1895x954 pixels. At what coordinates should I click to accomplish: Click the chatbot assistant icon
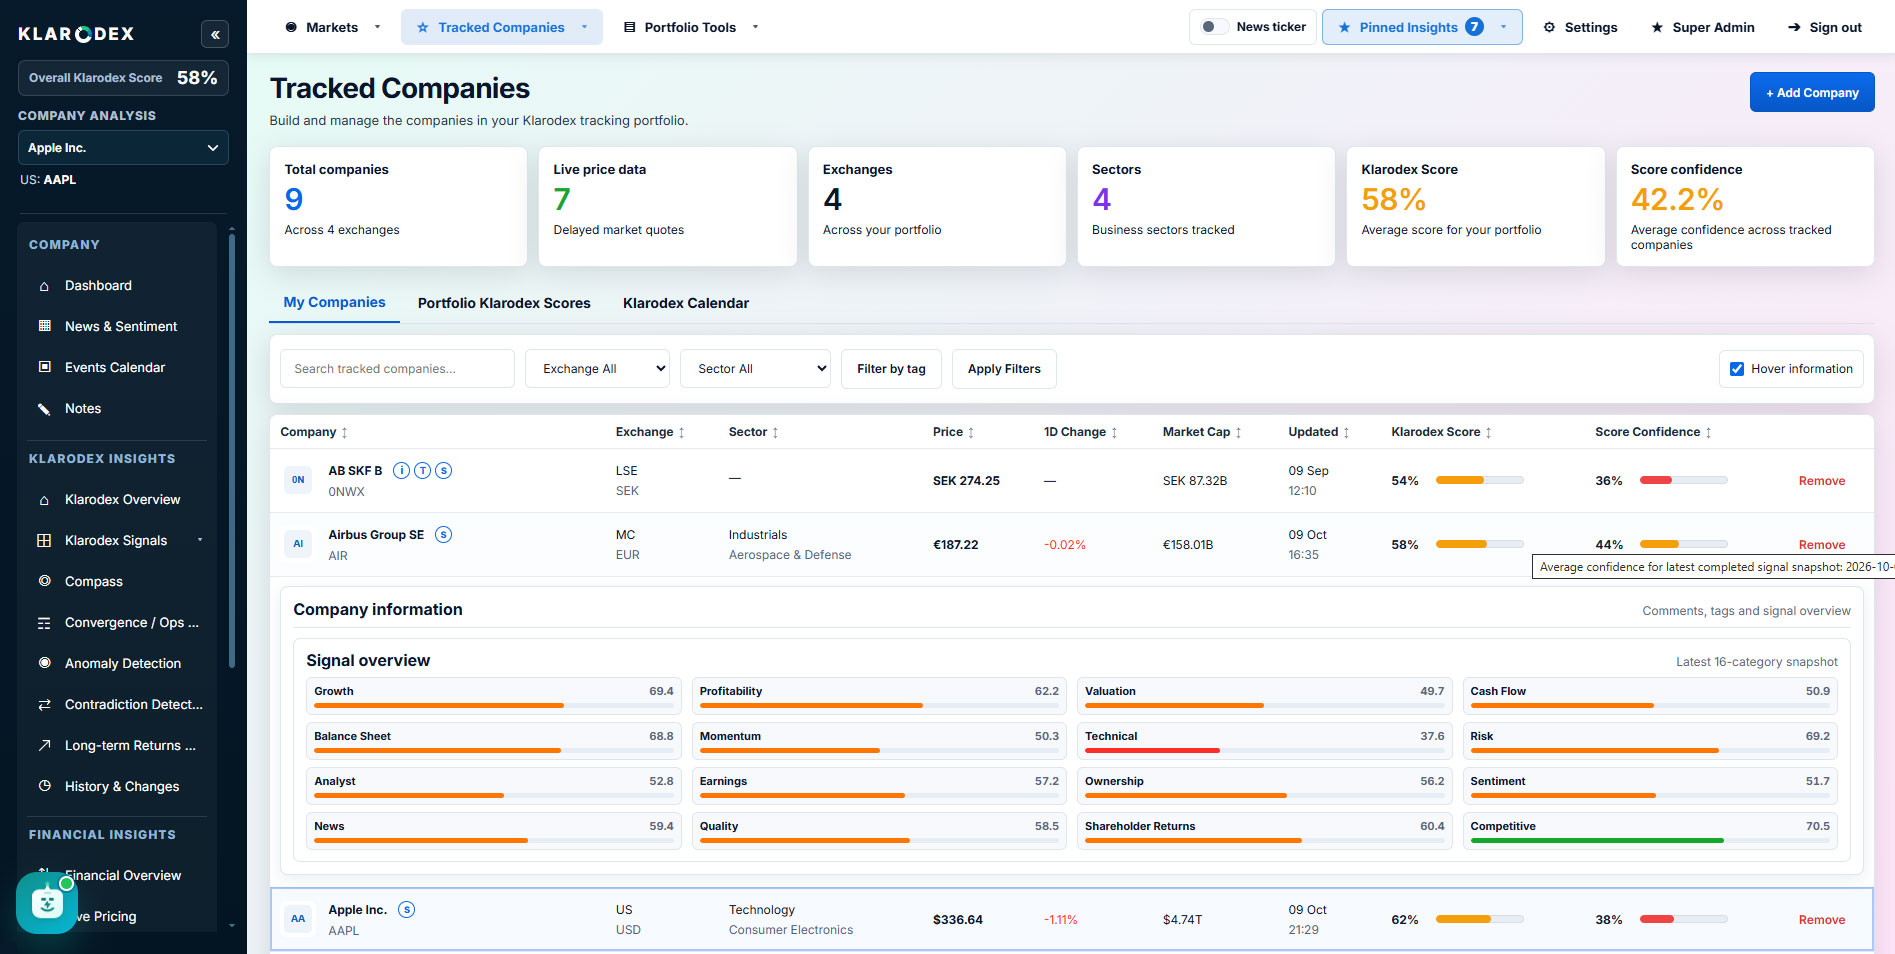[x=46, y=903]
